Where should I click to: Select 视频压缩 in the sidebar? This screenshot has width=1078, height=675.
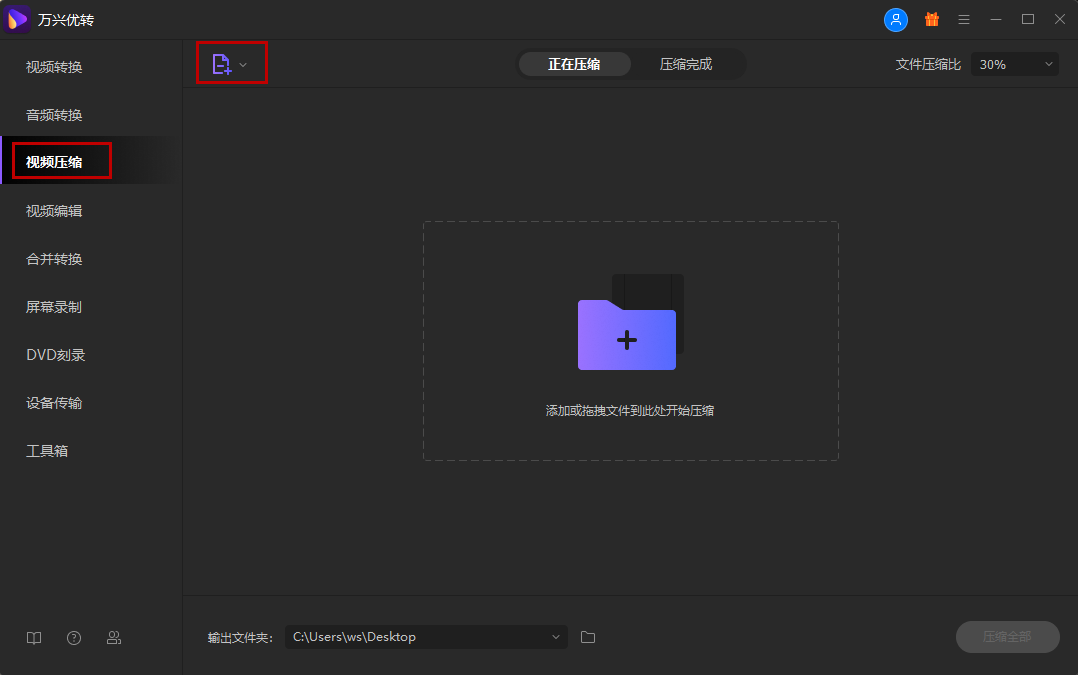coord(90,162)
